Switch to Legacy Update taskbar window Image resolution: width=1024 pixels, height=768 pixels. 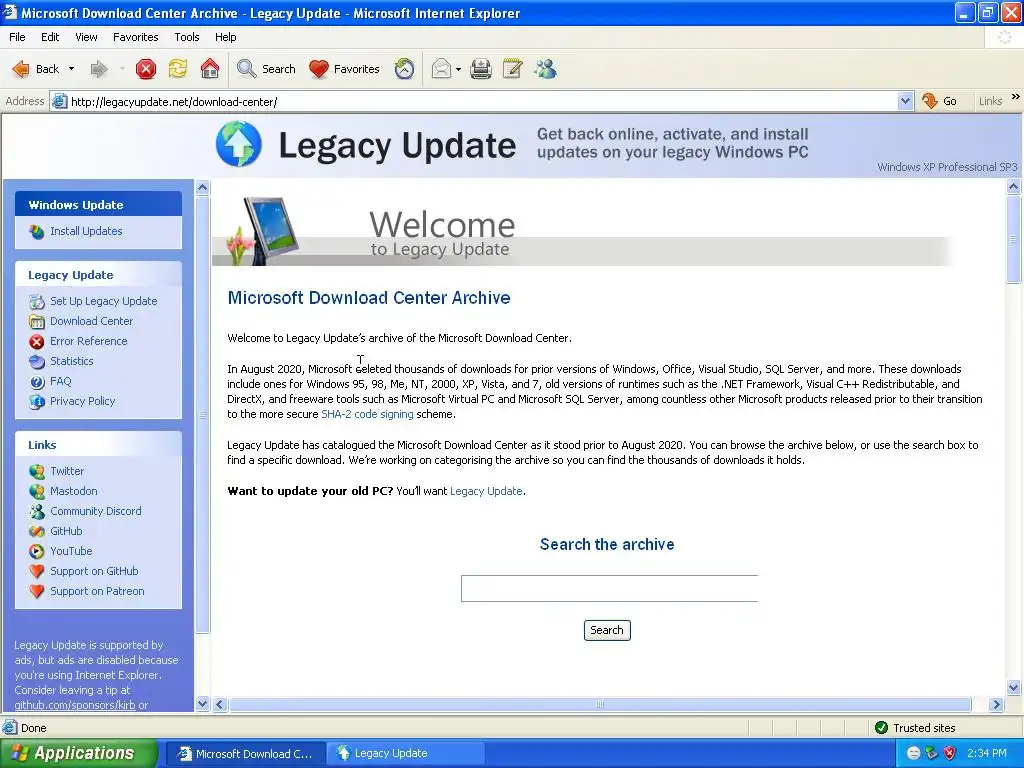(x=405, y=753)
